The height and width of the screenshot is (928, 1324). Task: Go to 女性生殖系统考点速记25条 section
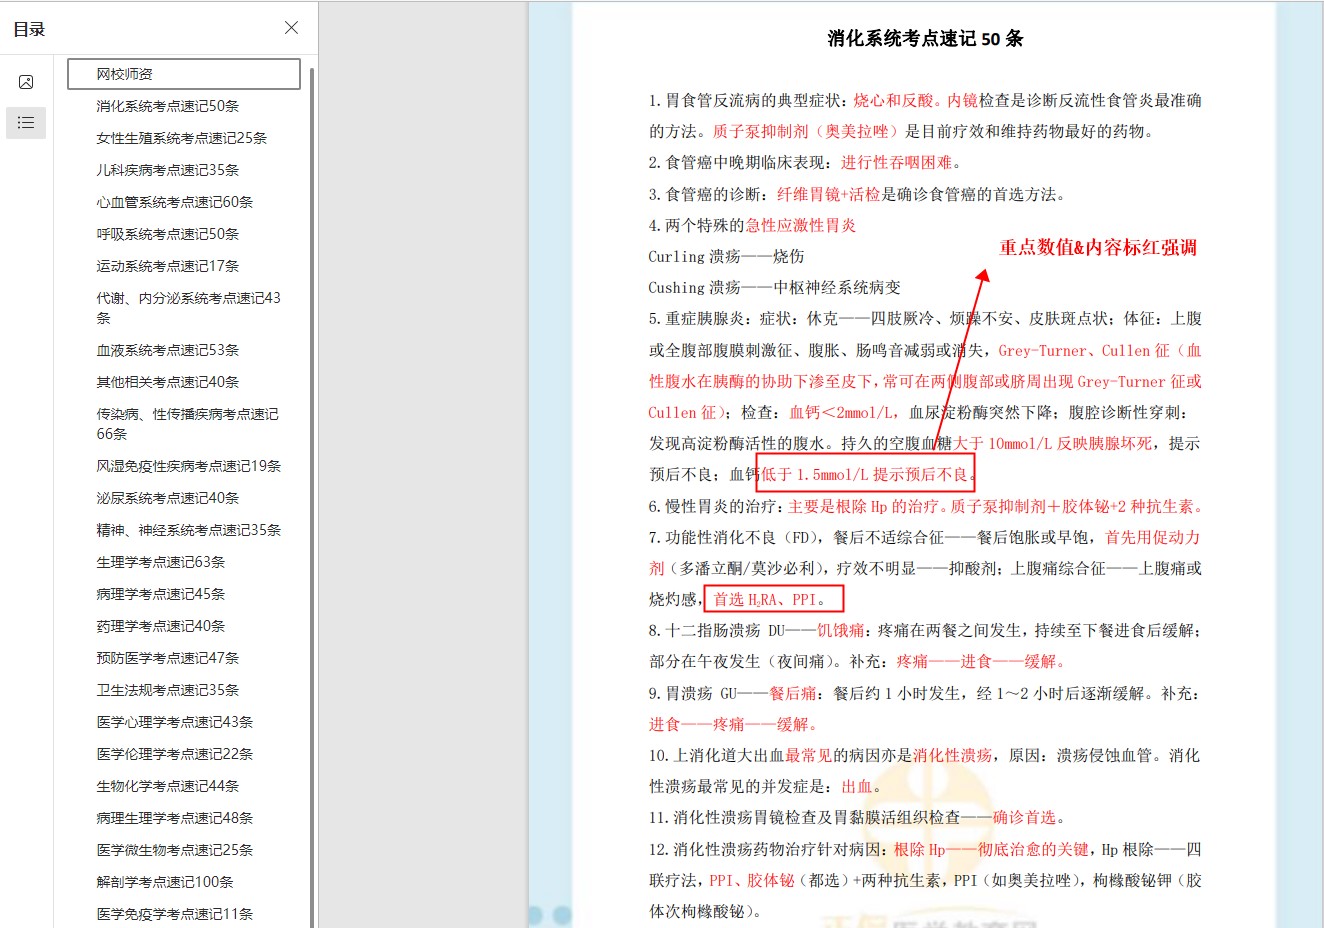click(181, 138)
